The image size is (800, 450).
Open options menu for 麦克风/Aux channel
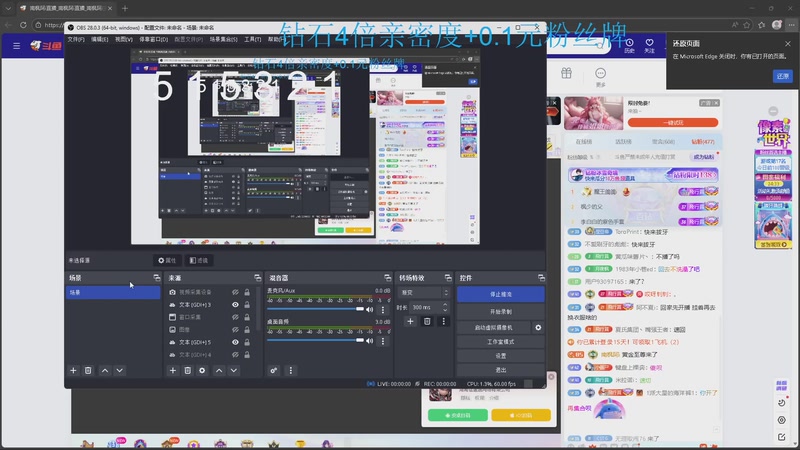pos(383,309)
